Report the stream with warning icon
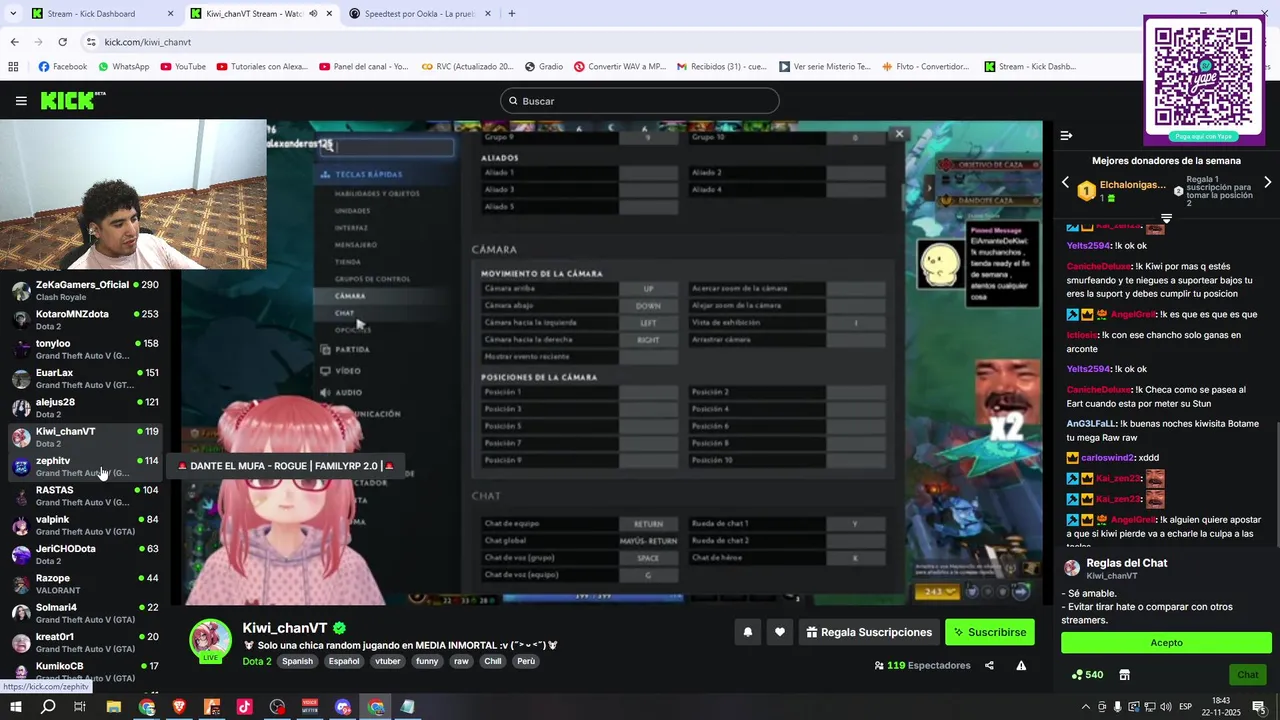 point(1021,665)
